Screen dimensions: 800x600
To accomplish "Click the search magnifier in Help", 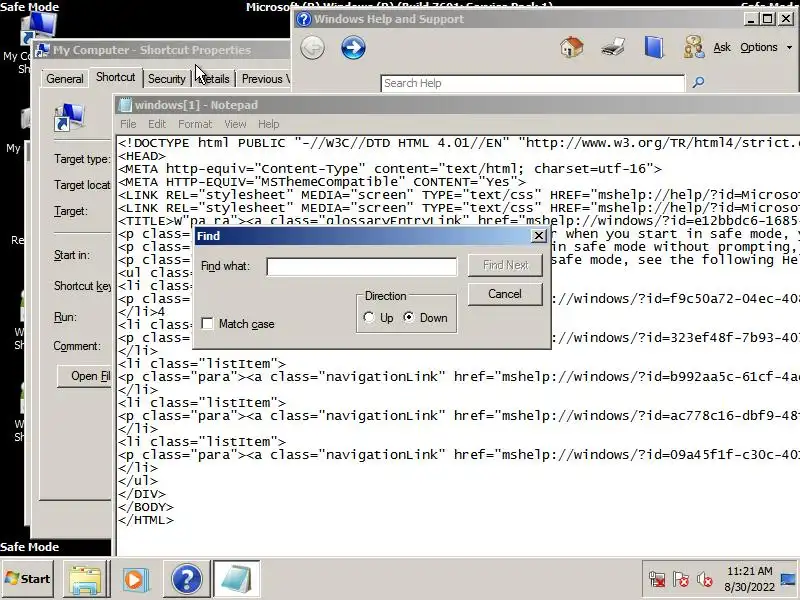I will [x=698, y=82].
